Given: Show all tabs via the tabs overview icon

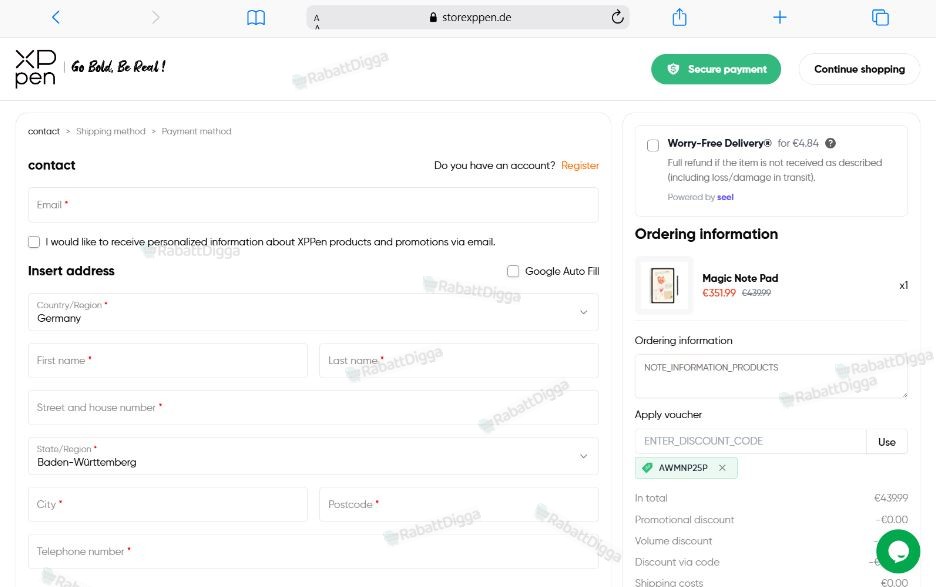Looking at the screenshot, I should [x=880, y=17].
